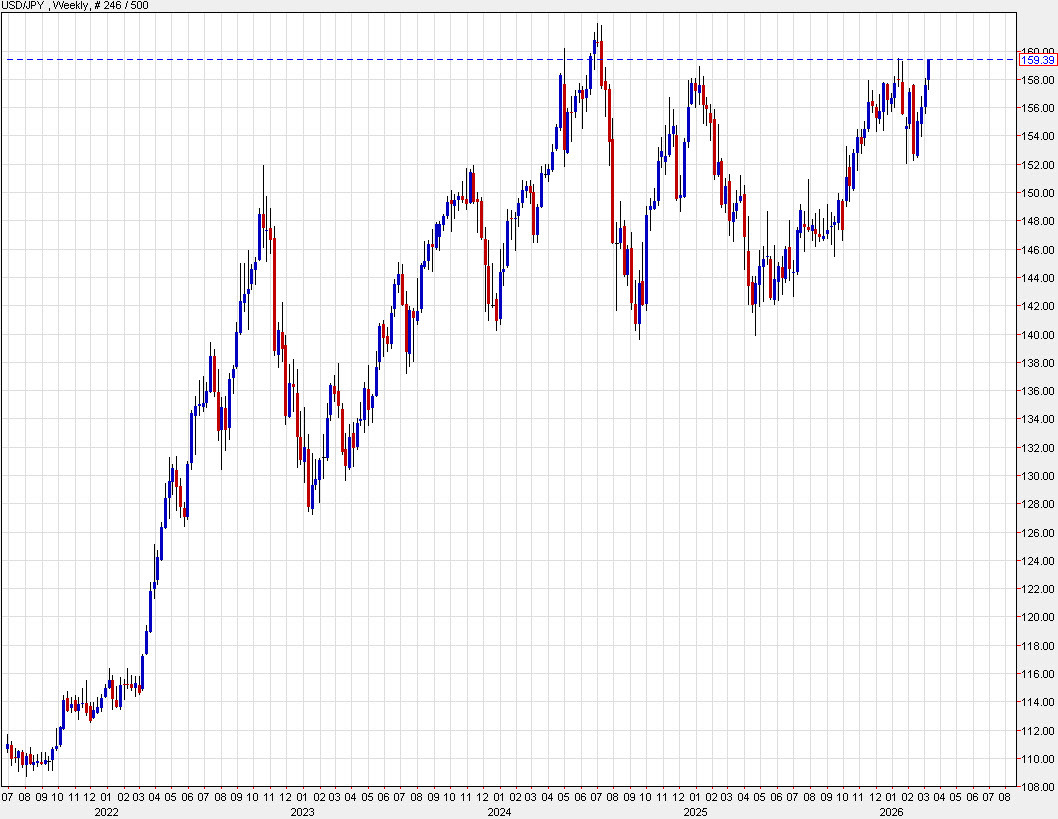Click the price axis area on the right edge
The image size is (1058, 819).
[1036, 400]
